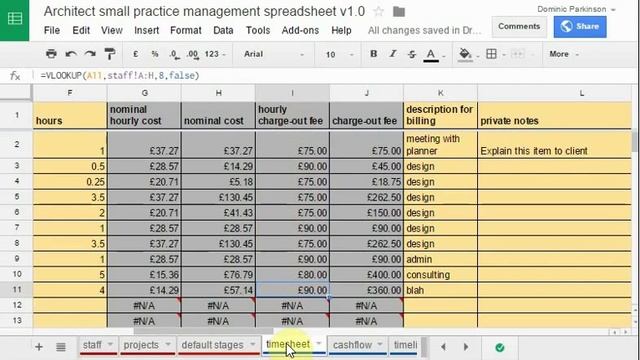Select the blah cell in row 11

(x=440, y=290)
